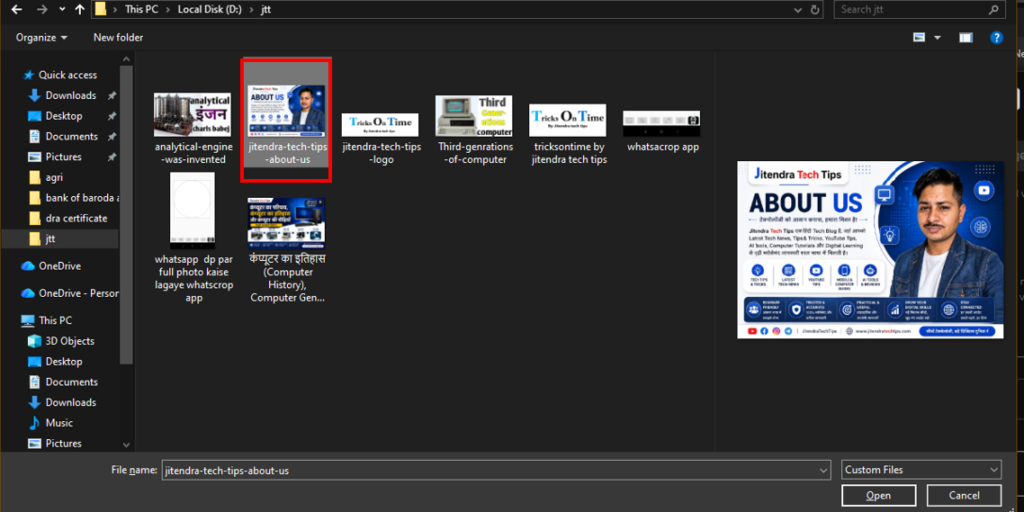Expand the File name dropdown arrow

click(x=822, y=470)
